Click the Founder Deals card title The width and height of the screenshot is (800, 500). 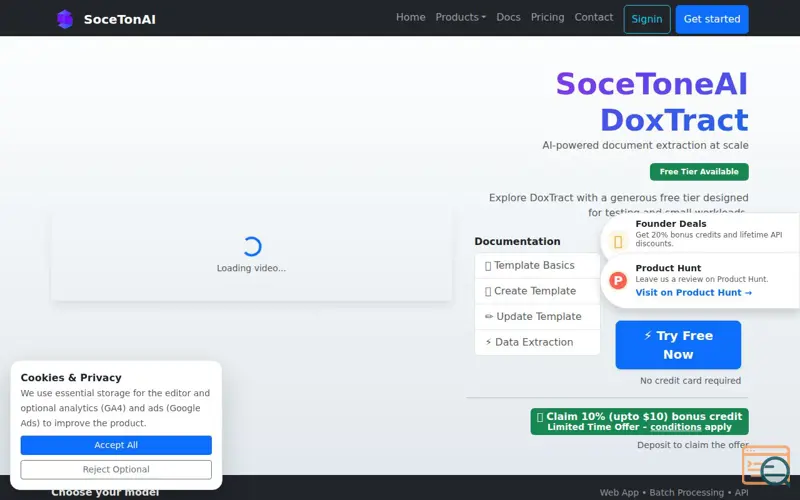coord(671,224)
